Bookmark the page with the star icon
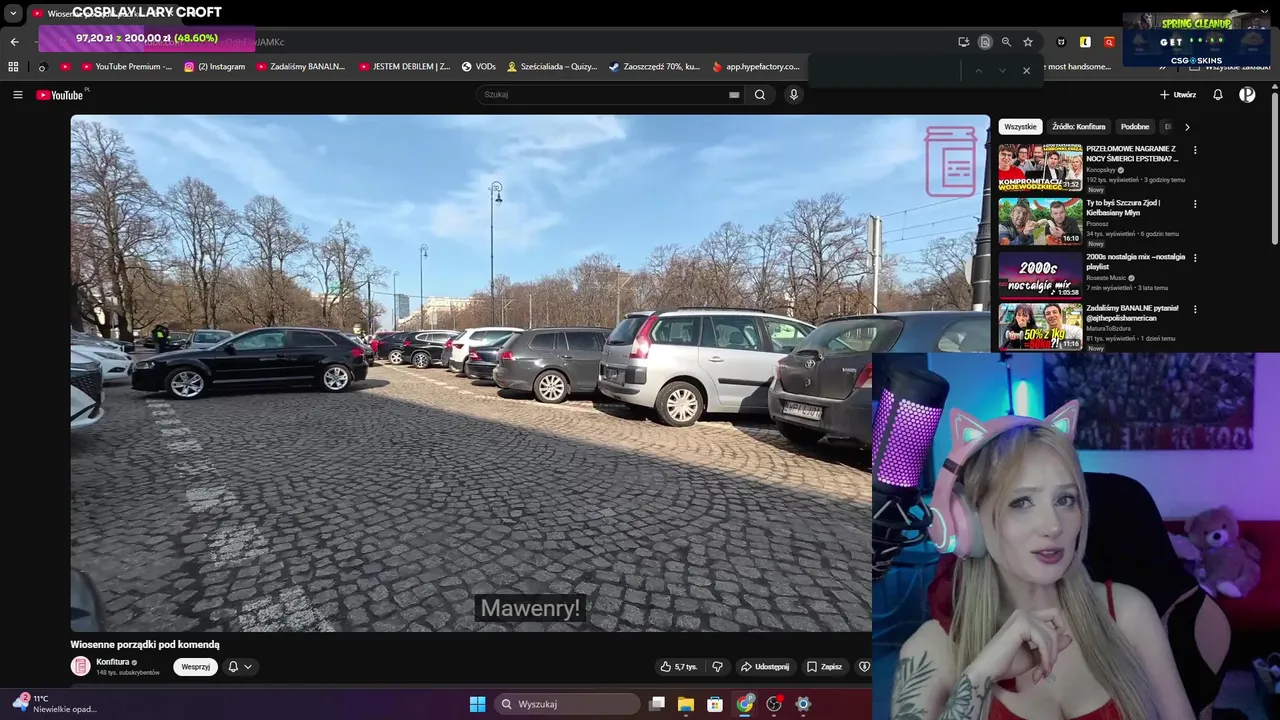The height and width of the screenshot is (720, 1280). click(x=1028, y=42)
